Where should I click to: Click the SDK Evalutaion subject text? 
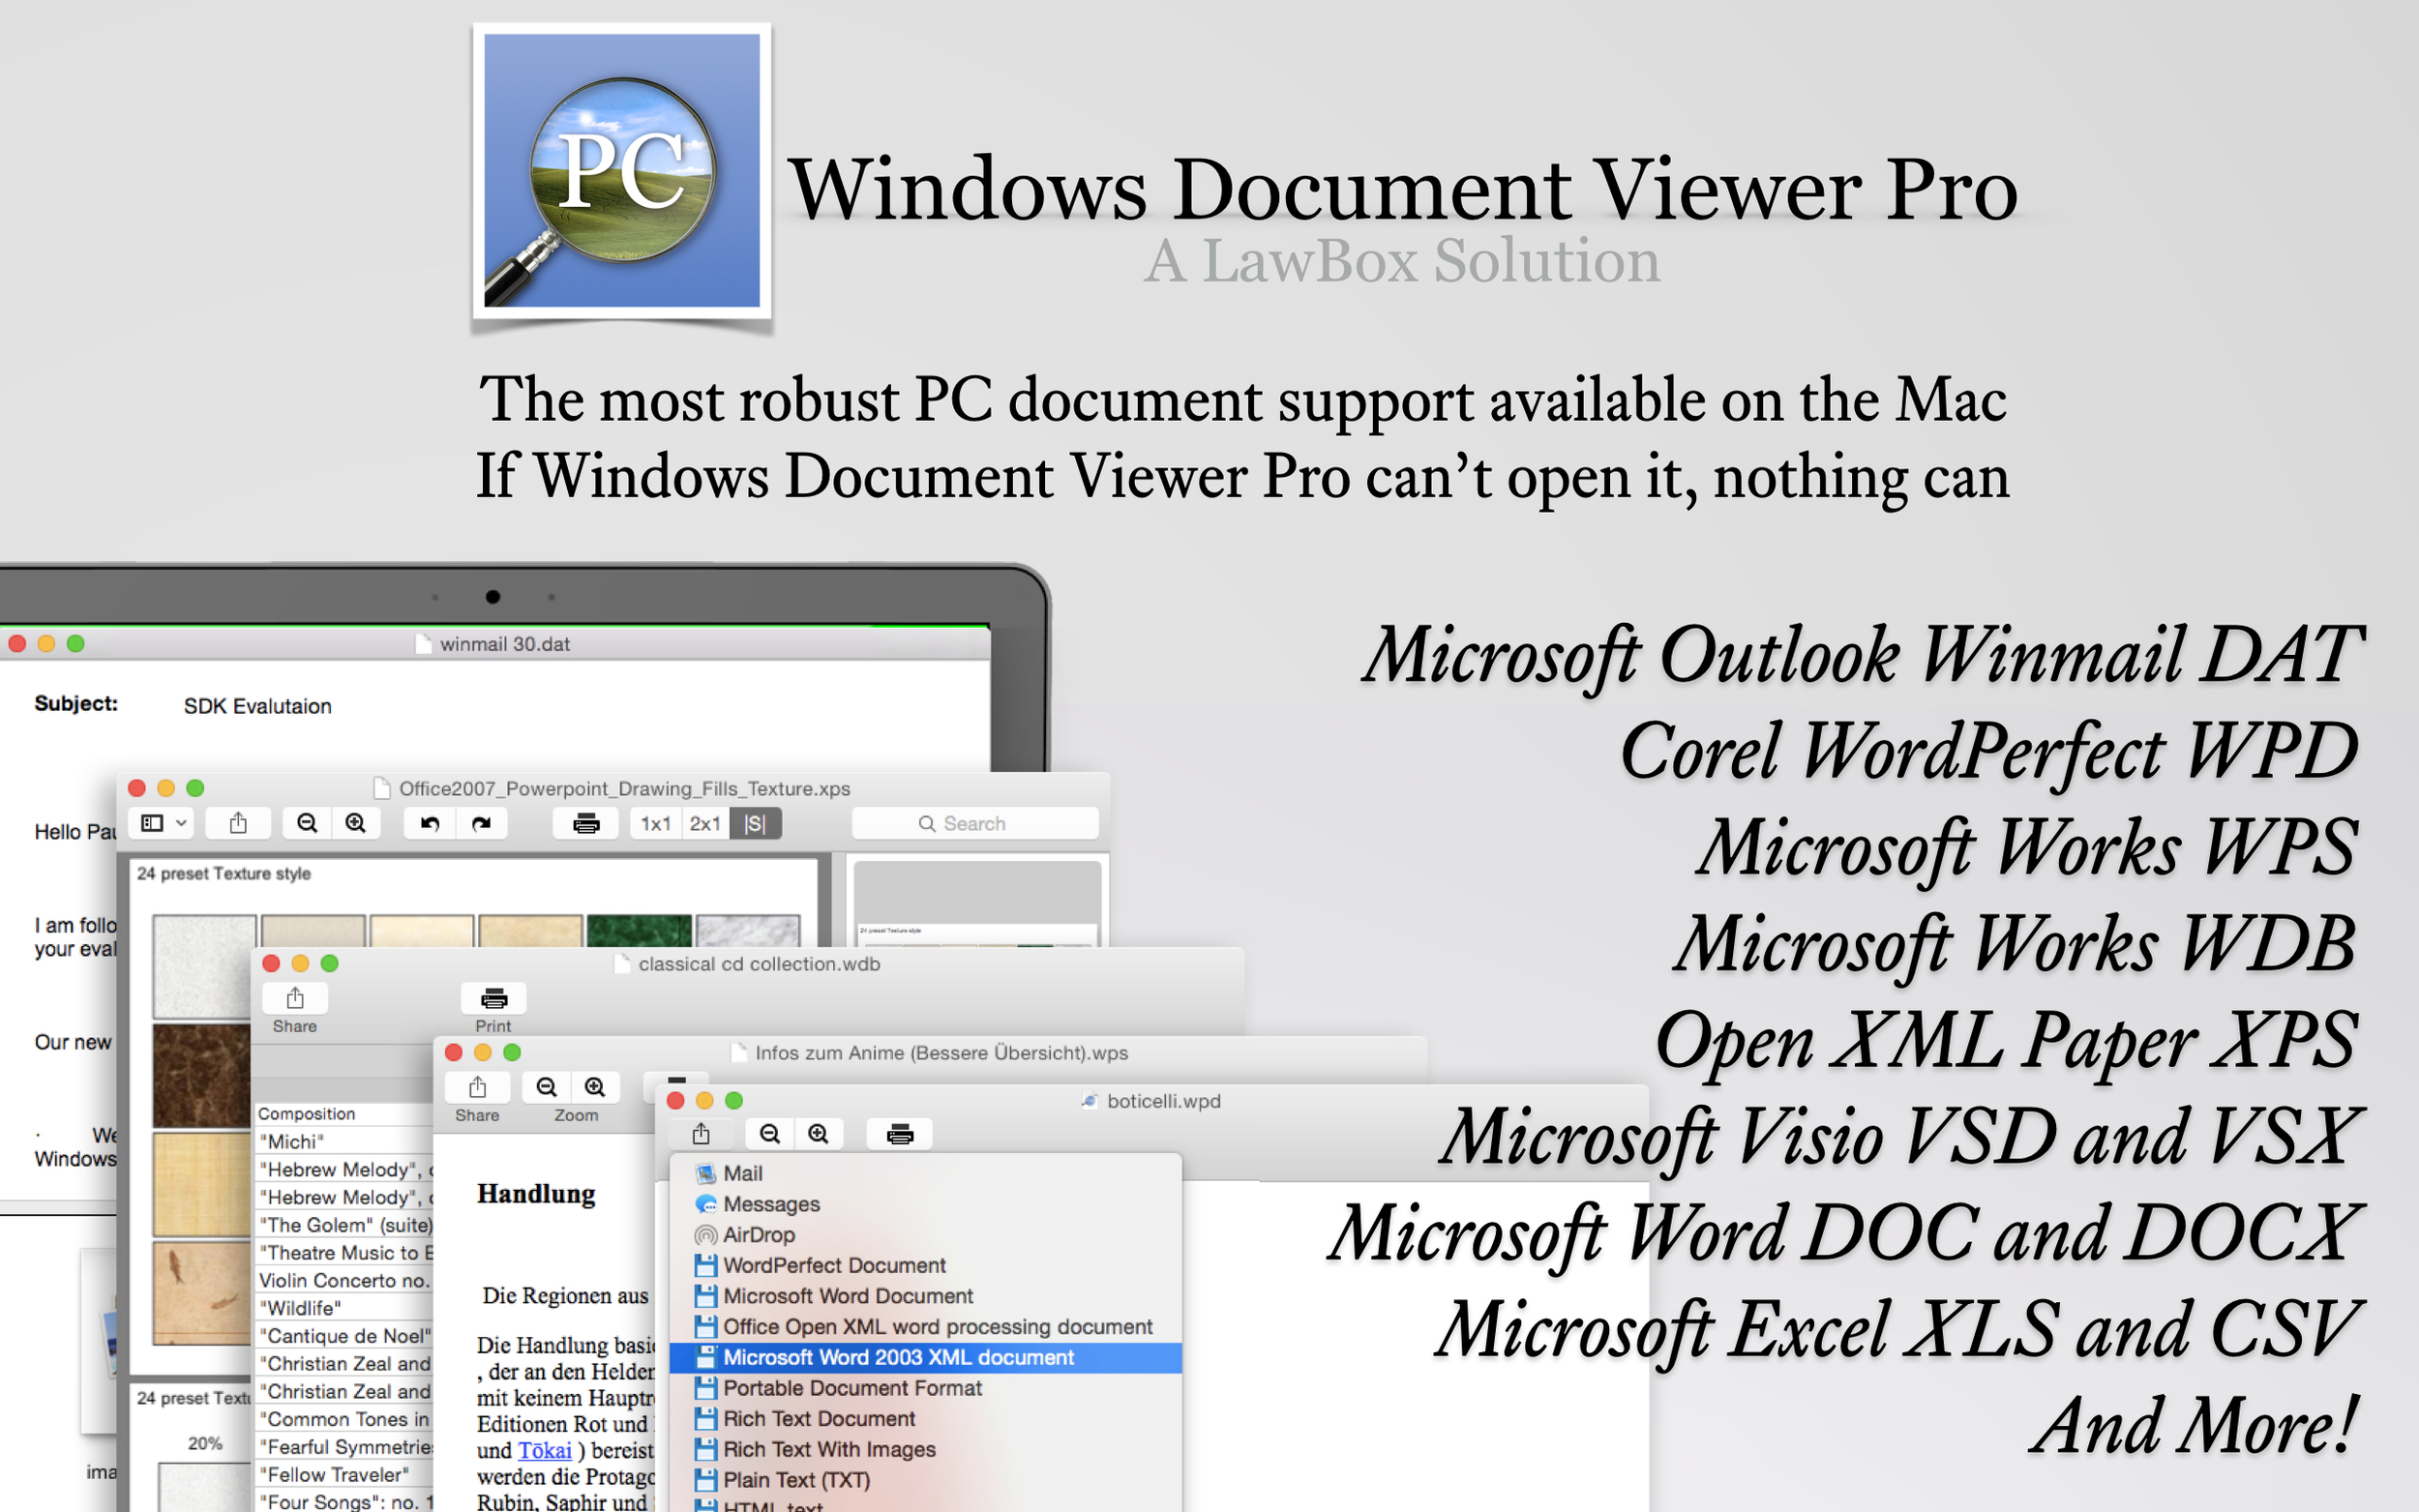coord(257,706)
